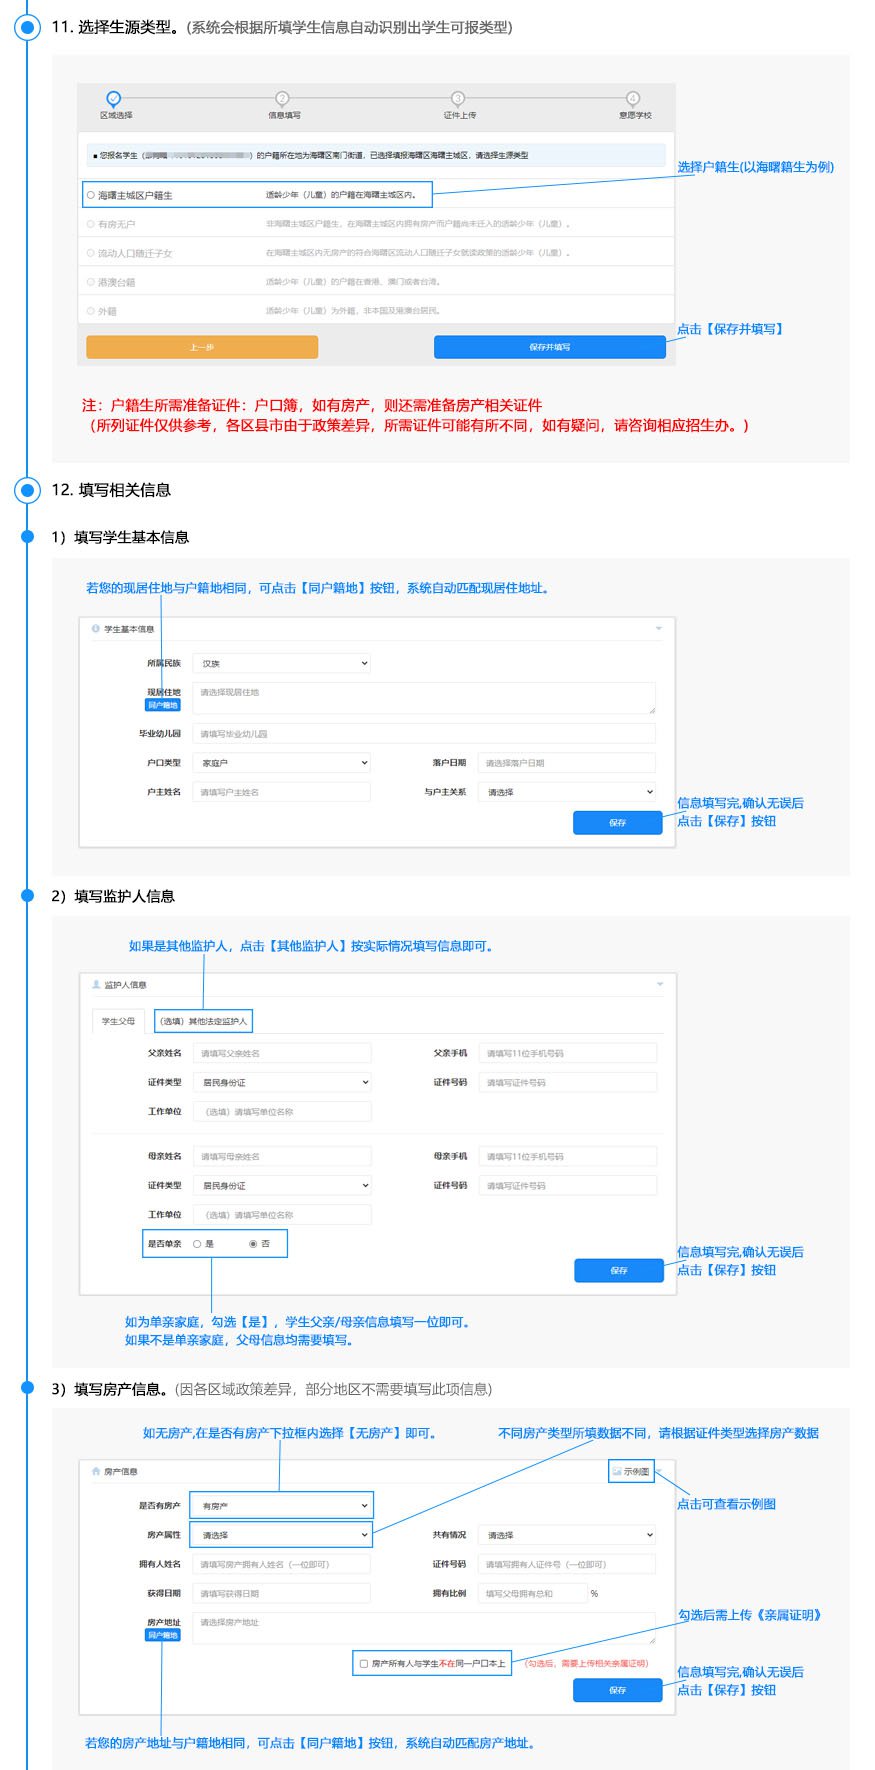The image size is (875, 1770).
Task: Click 保存 in student basic info form
Action: (618, 822)
